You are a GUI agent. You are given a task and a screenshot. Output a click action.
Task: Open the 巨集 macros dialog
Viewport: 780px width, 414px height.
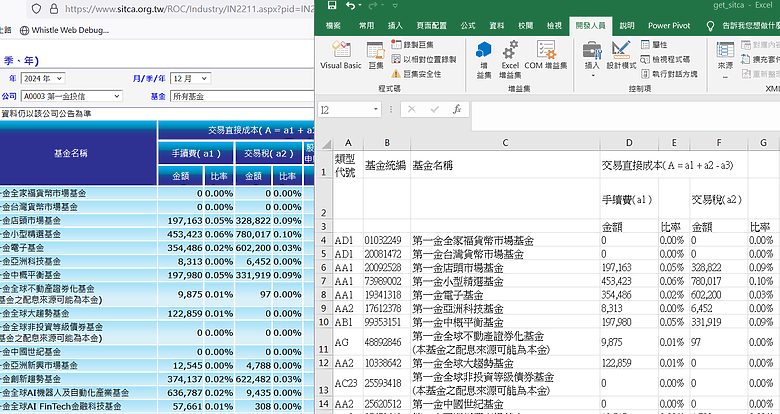[376, 56]
